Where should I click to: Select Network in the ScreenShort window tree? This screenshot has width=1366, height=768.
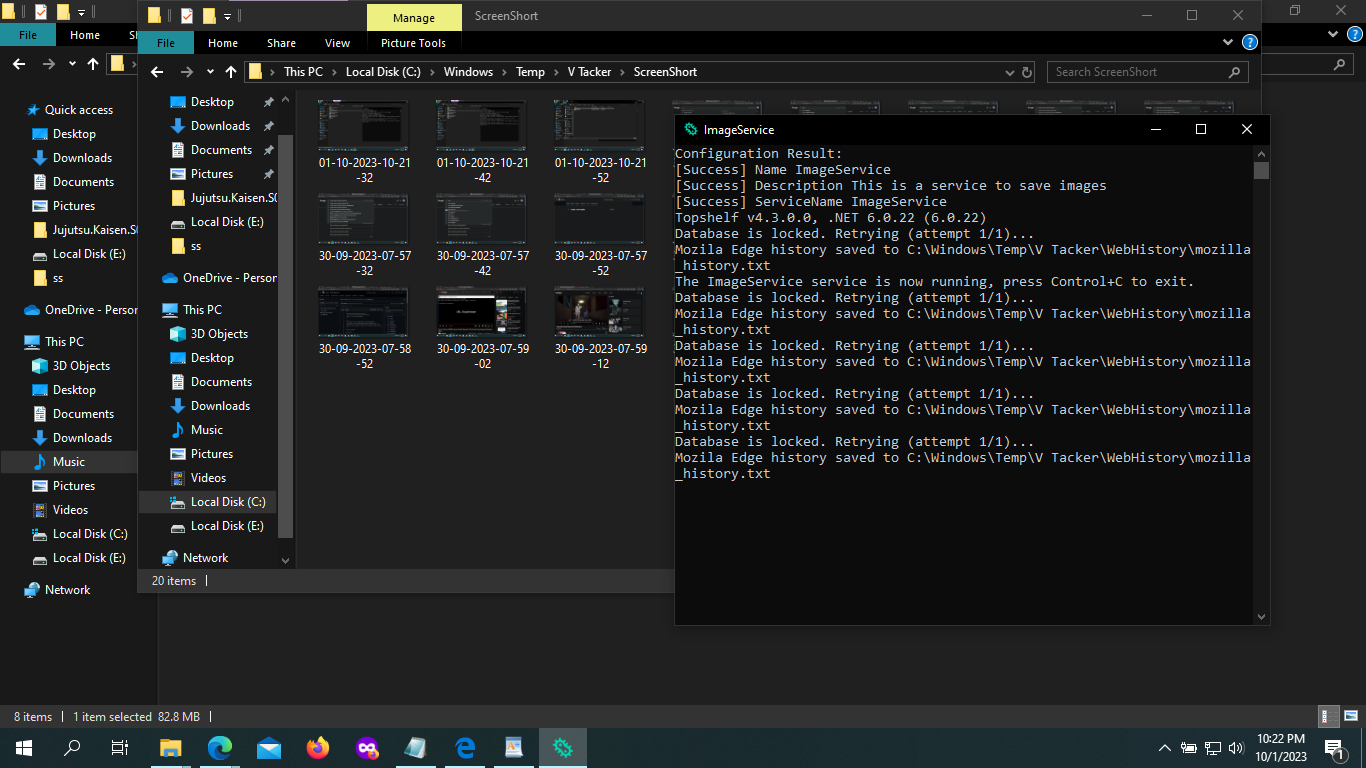tap(205, 558)
